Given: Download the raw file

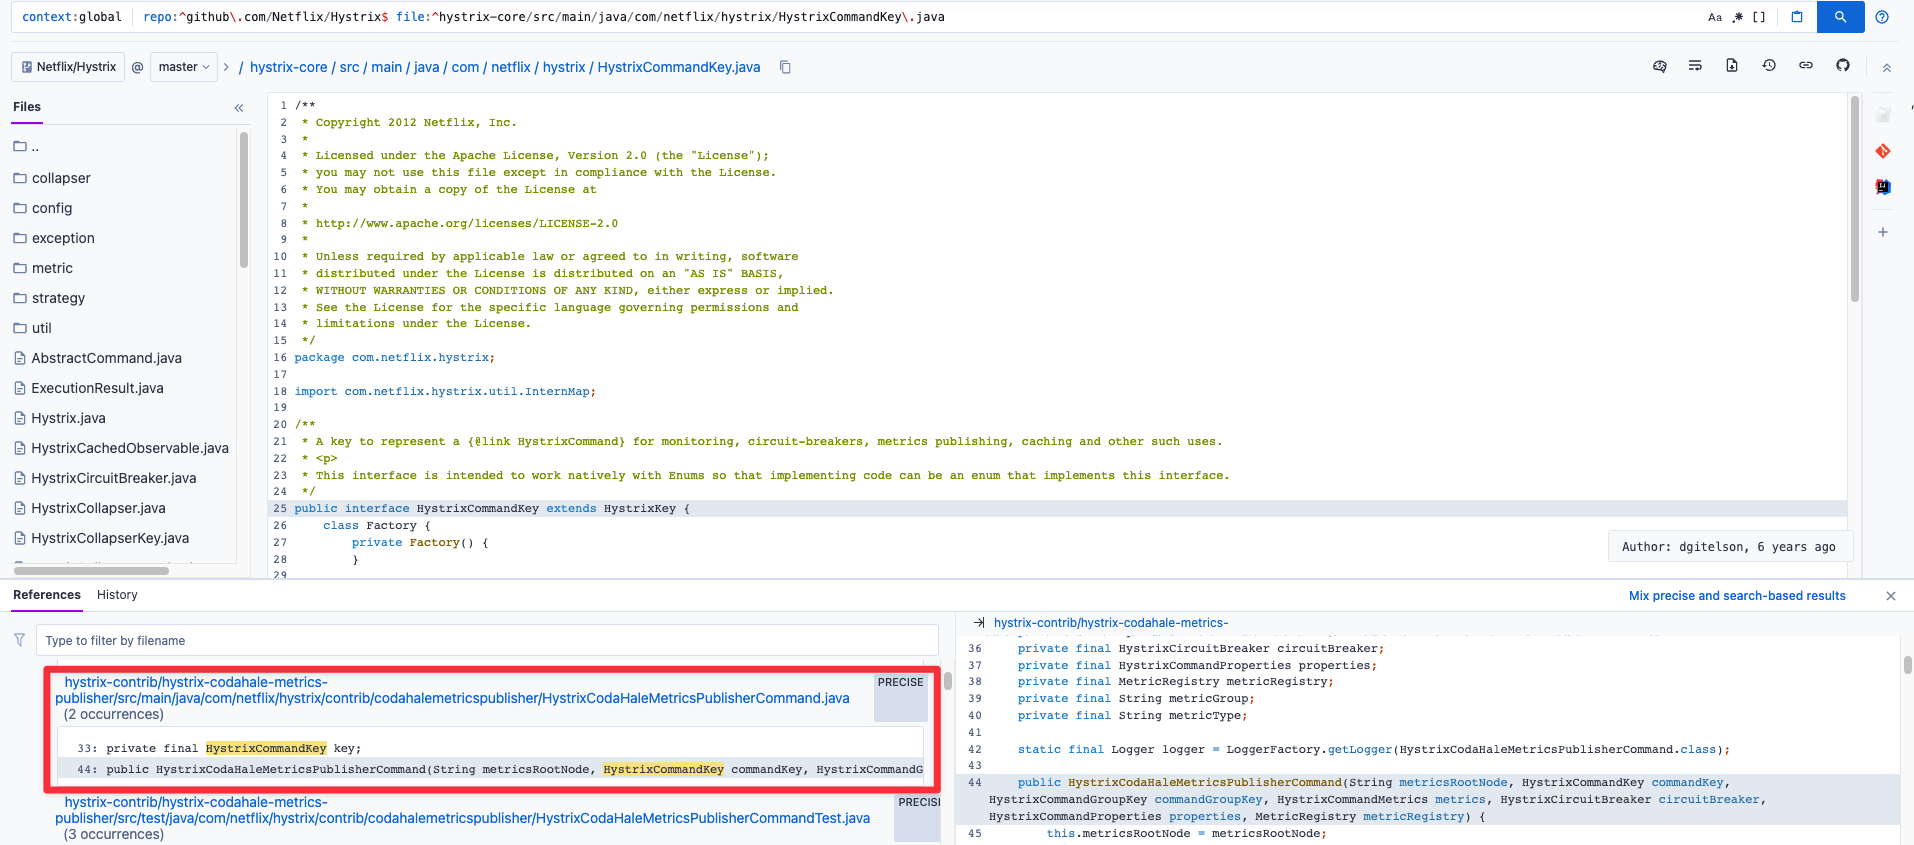Looking at the screenshot, I should pos(1732,66).
